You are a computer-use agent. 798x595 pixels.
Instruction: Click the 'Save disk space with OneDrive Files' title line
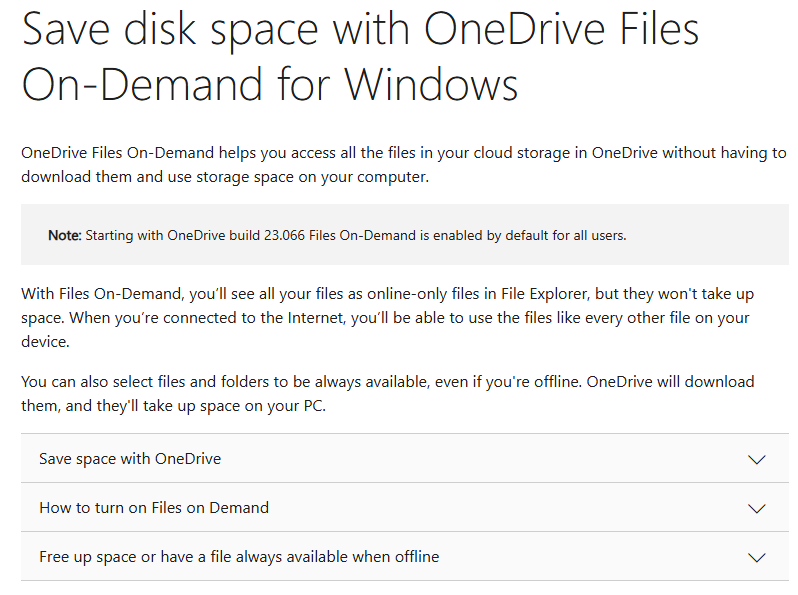coord(360,30)
